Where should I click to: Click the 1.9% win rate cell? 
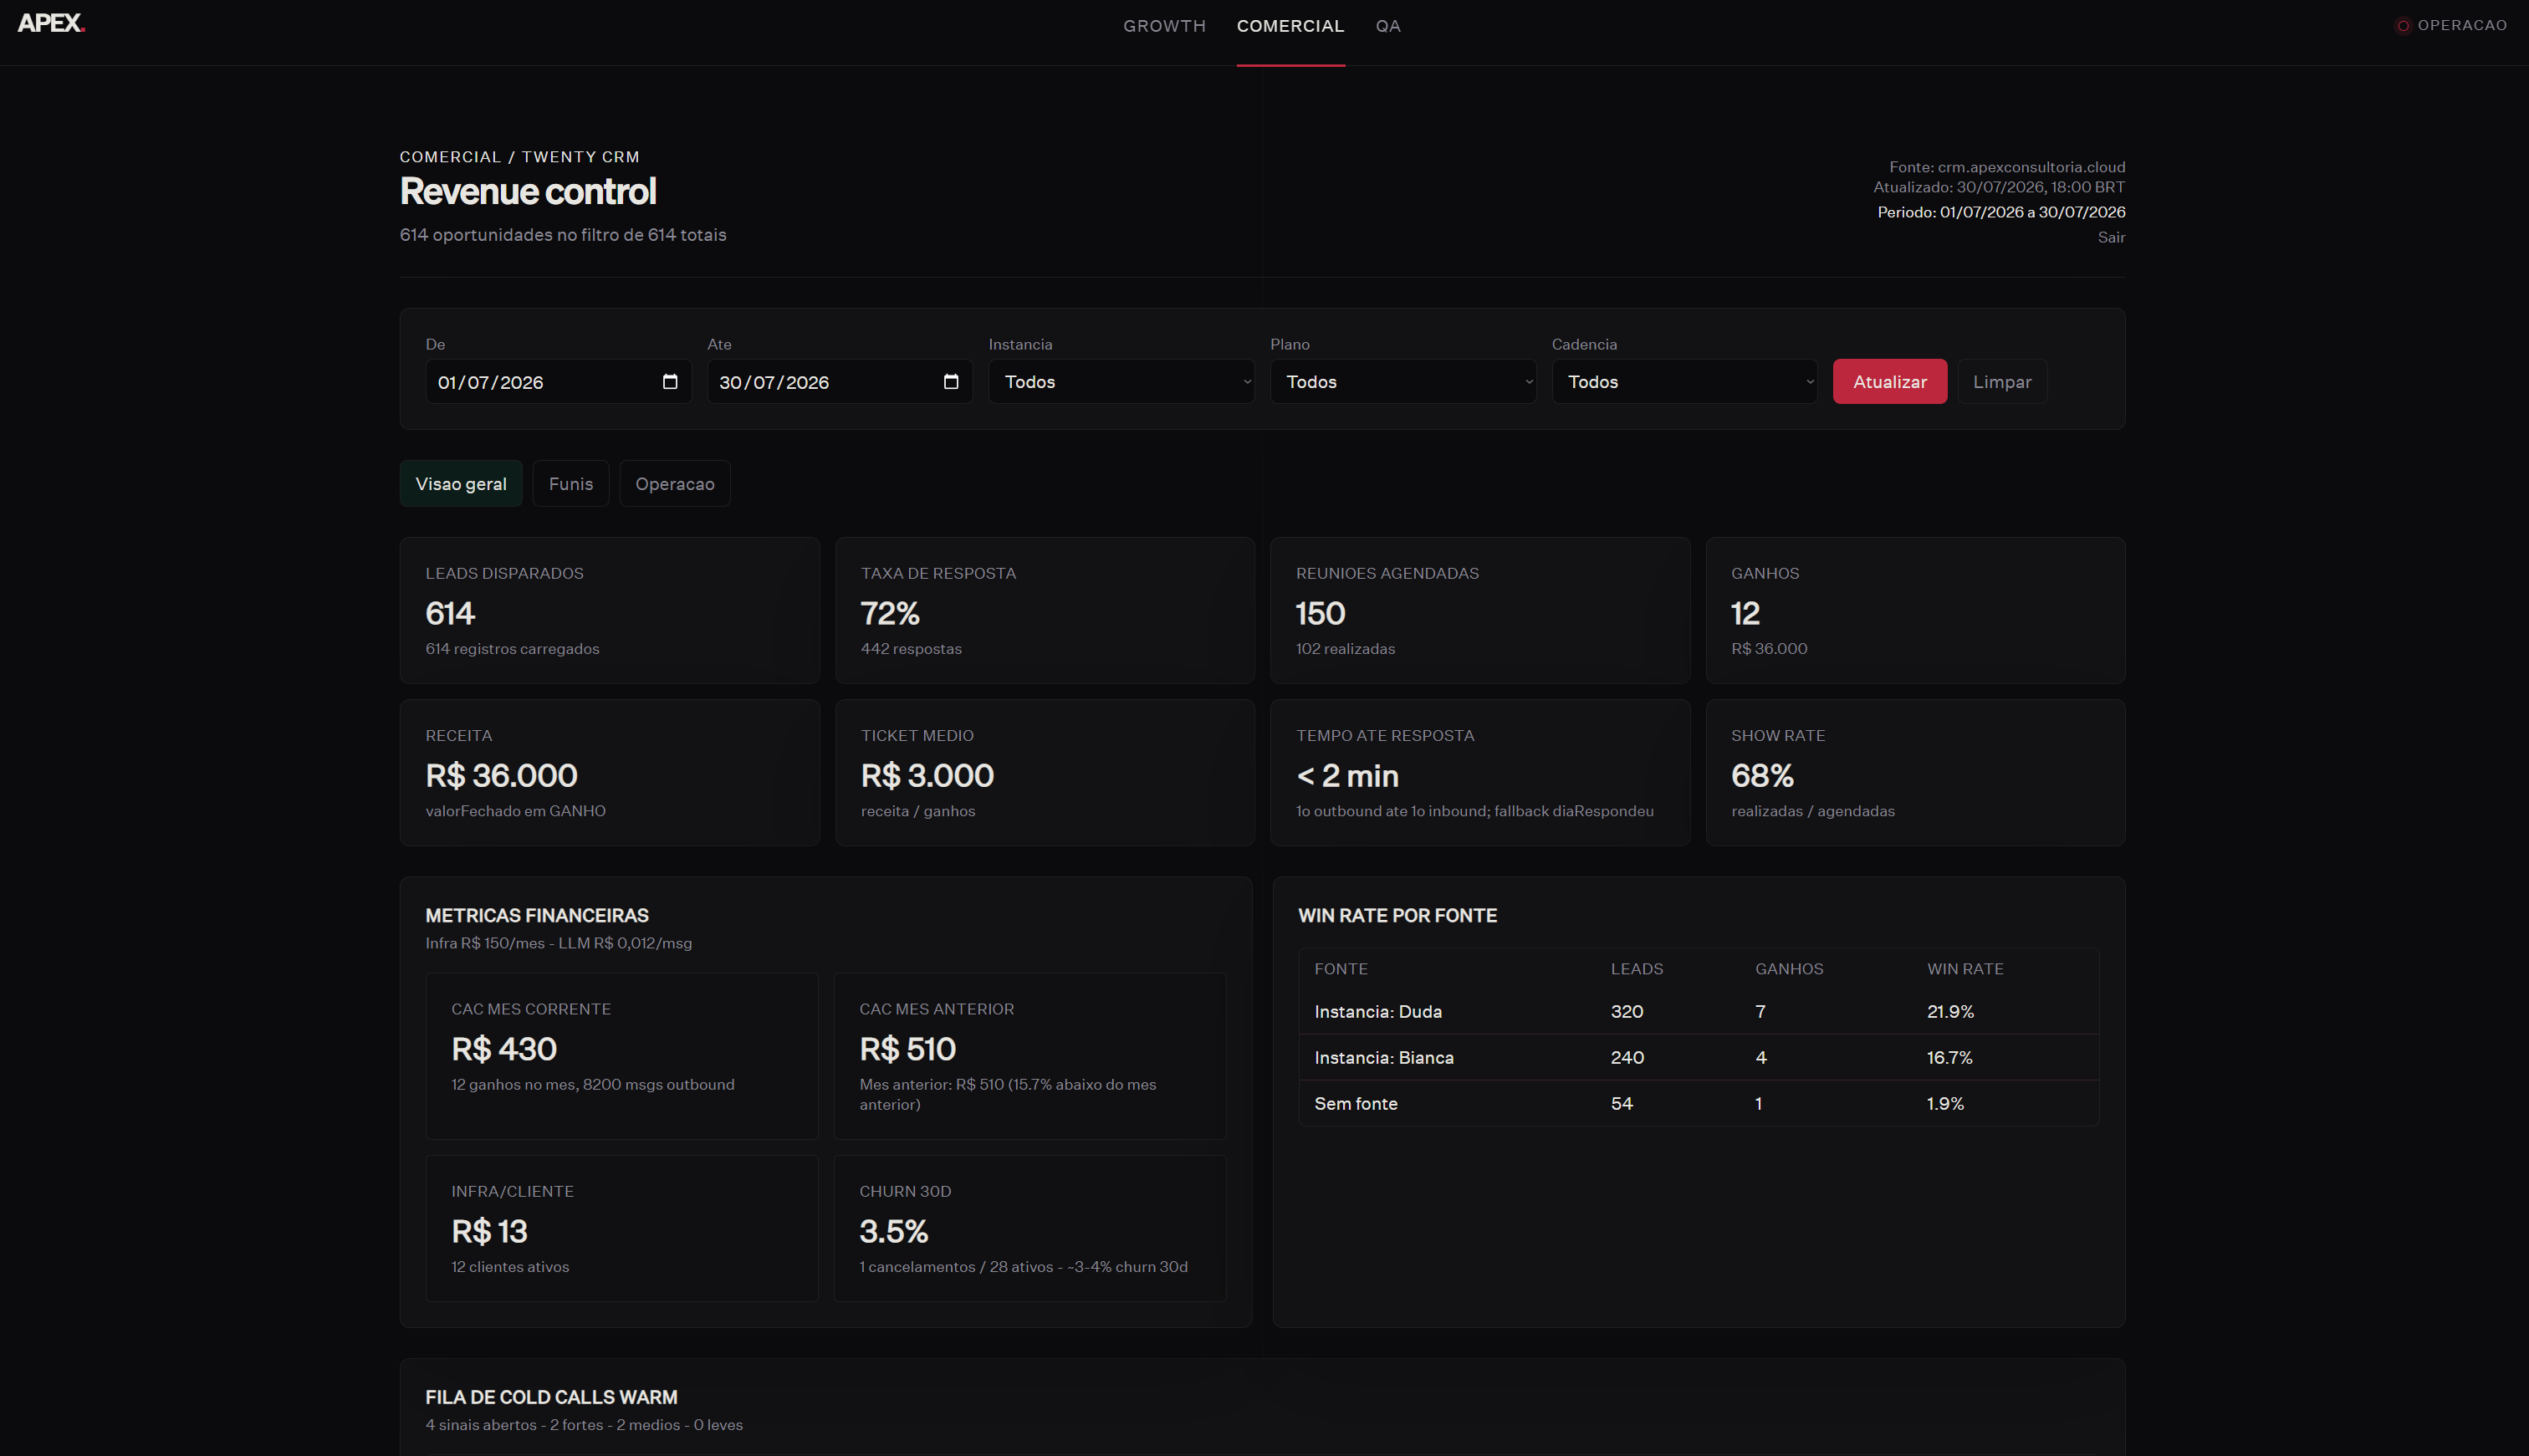click(x=1945, y=1104)
